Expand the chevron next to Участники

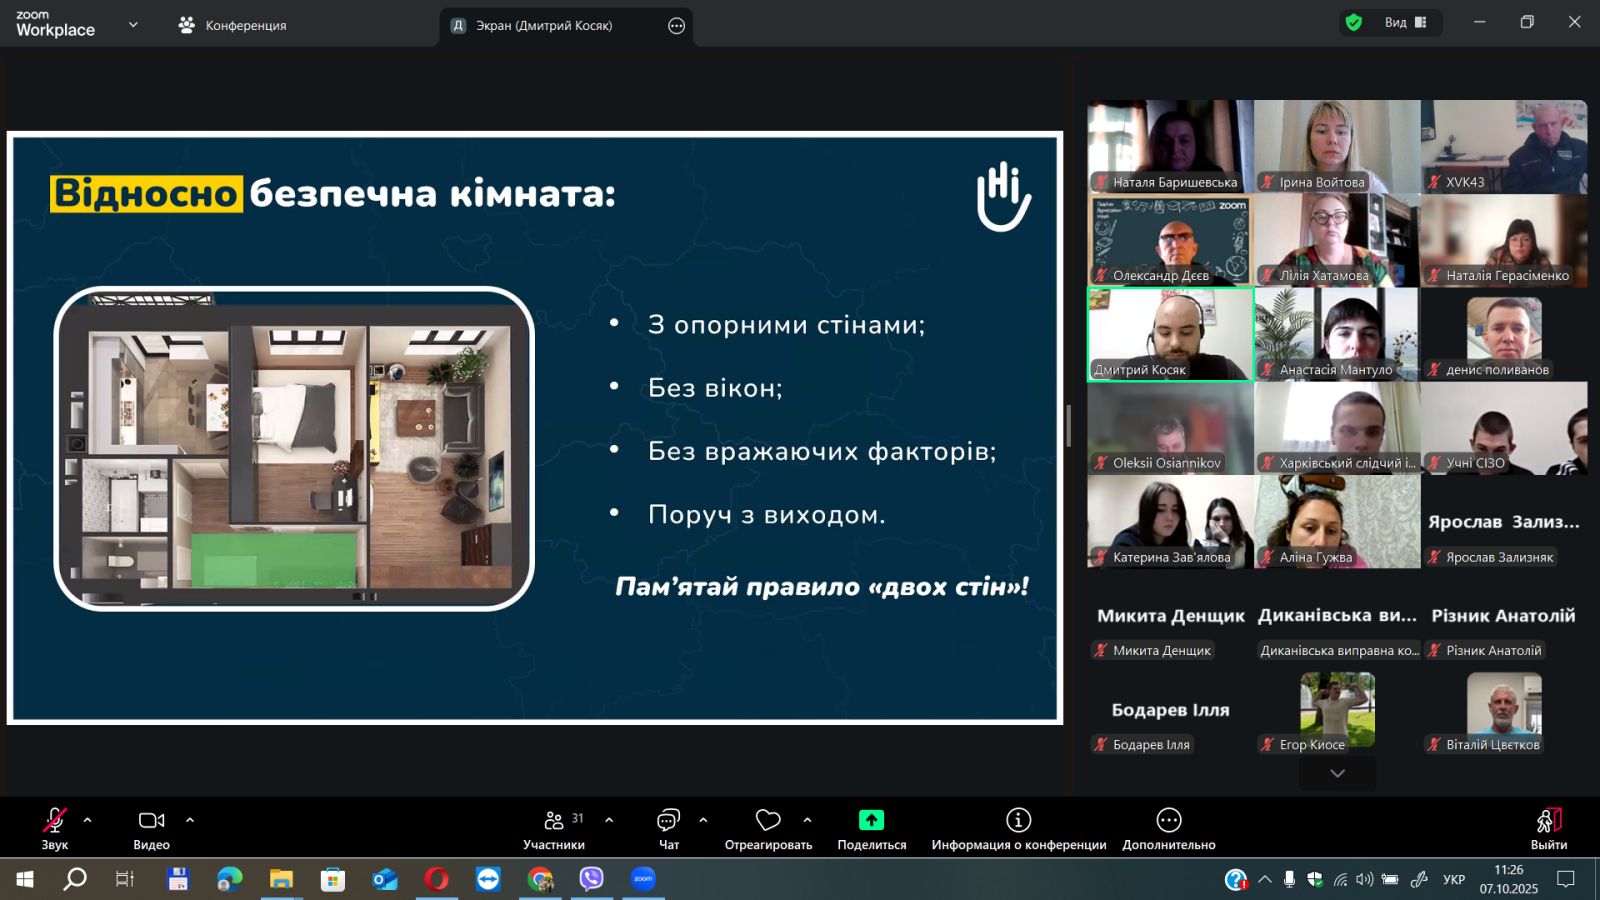tap(609, 820)
